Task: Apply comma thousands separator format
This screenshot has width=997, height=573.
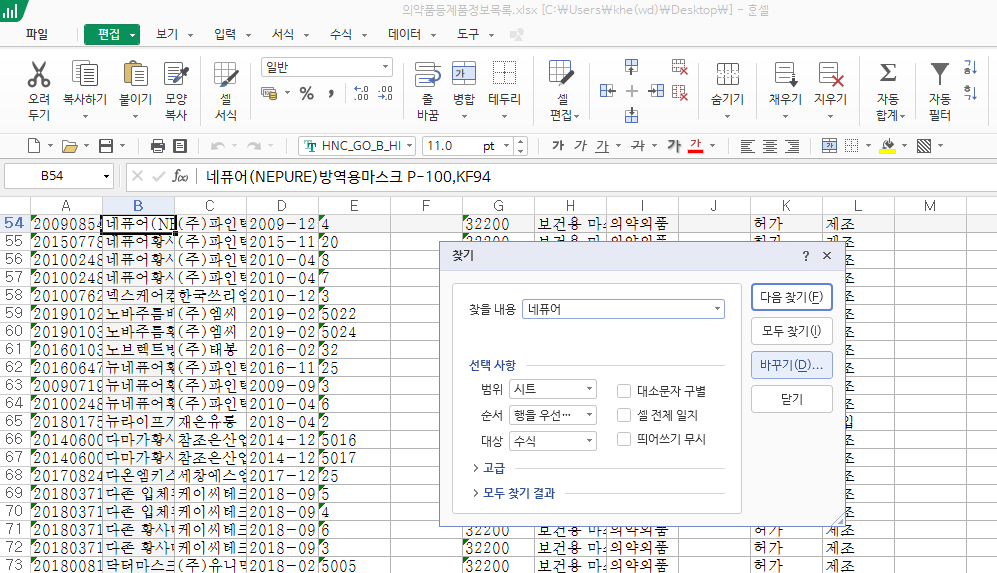Action: [x=331, y=94]
